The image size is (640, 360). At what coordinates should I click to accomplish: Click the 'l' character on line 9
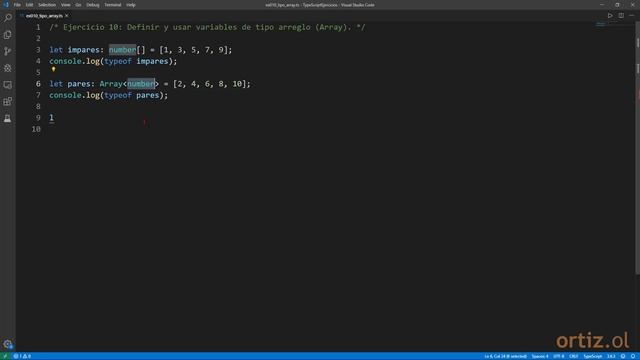[x=51, y=118]
